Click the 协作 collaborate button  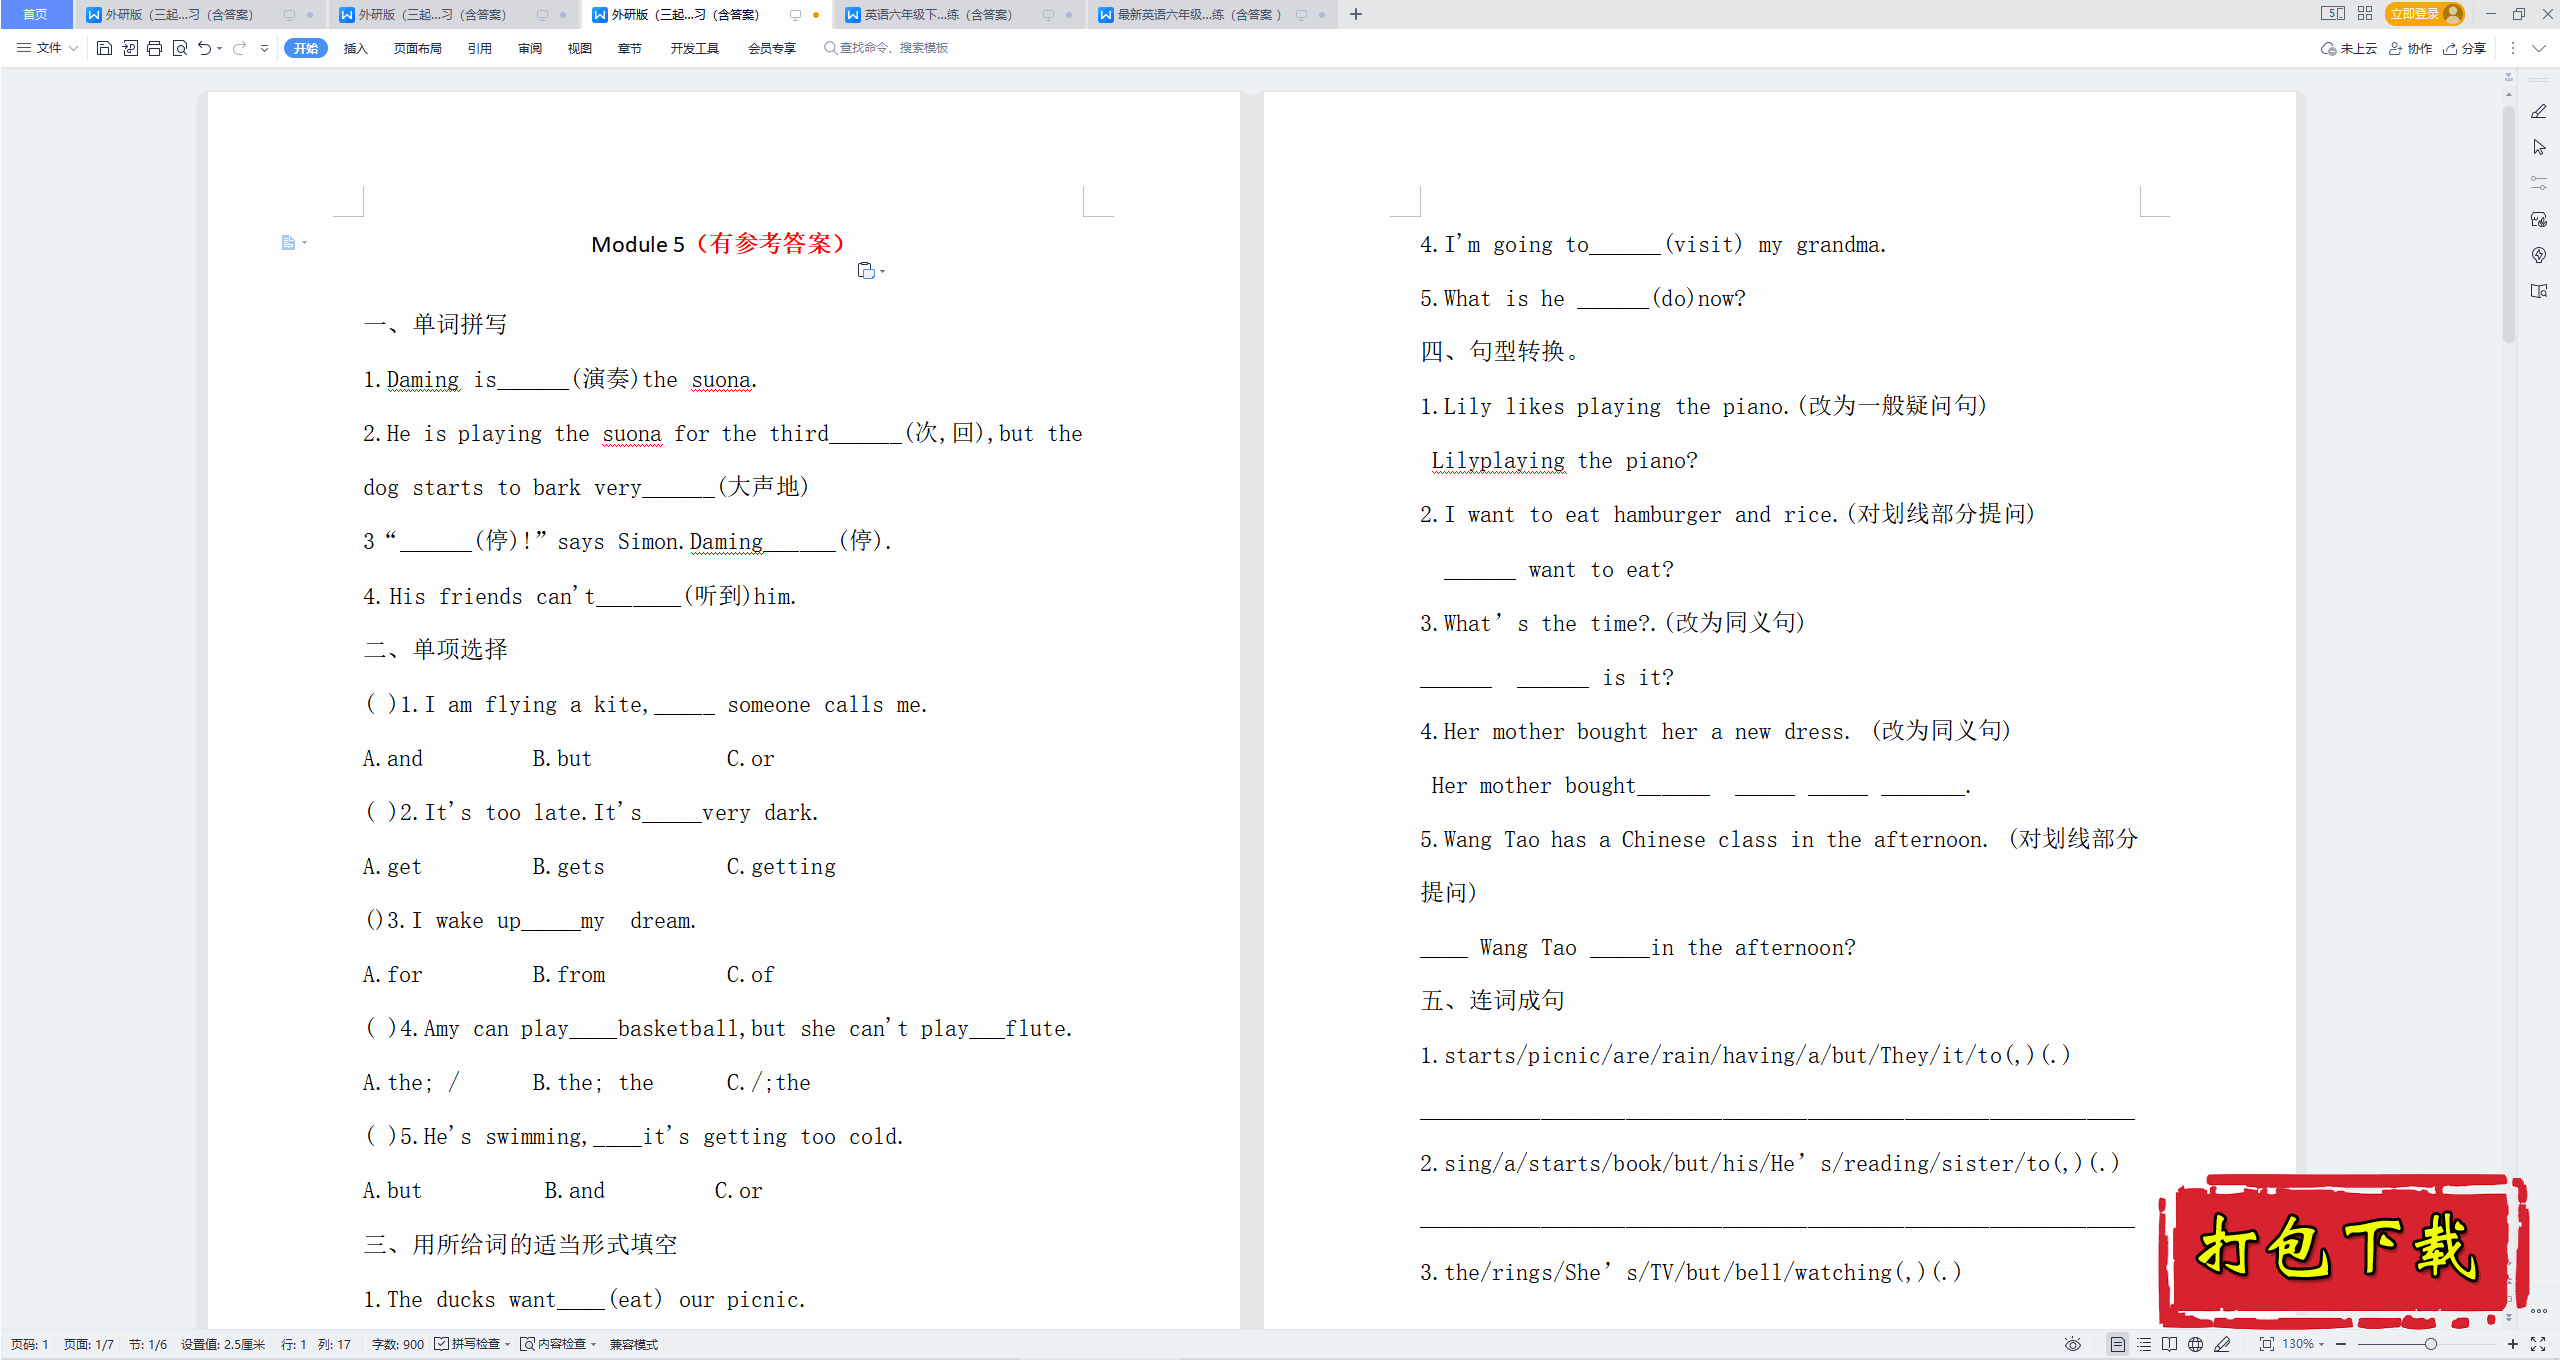[2411, 48]
